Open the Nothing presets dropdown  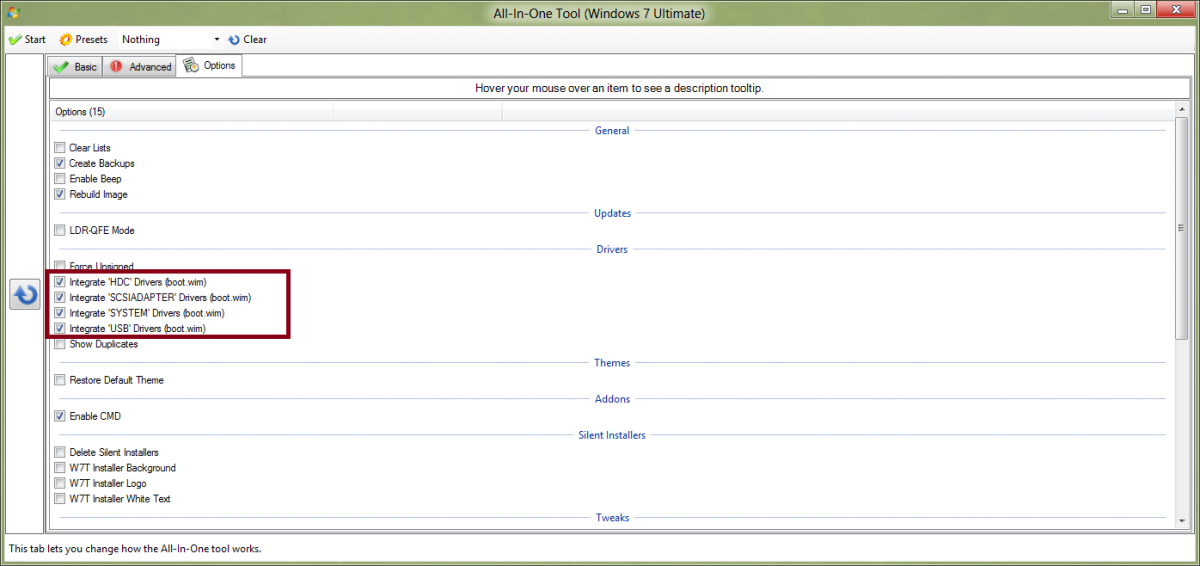pos(170,39)
